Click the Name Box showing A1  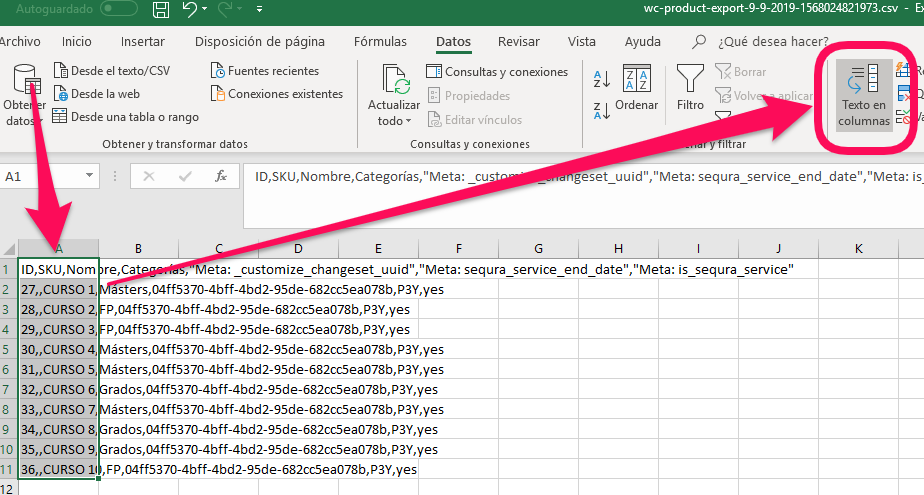(41, 176)
